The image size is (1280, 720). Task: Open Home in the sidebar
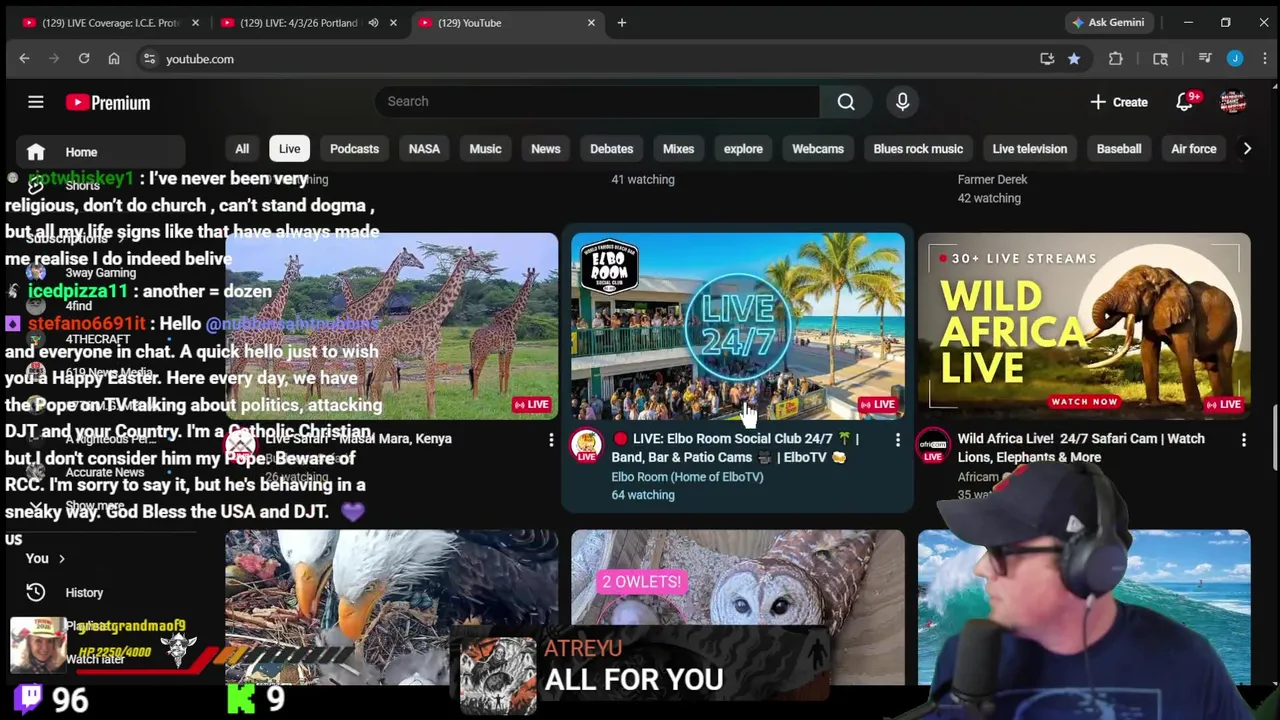(100, 152)
